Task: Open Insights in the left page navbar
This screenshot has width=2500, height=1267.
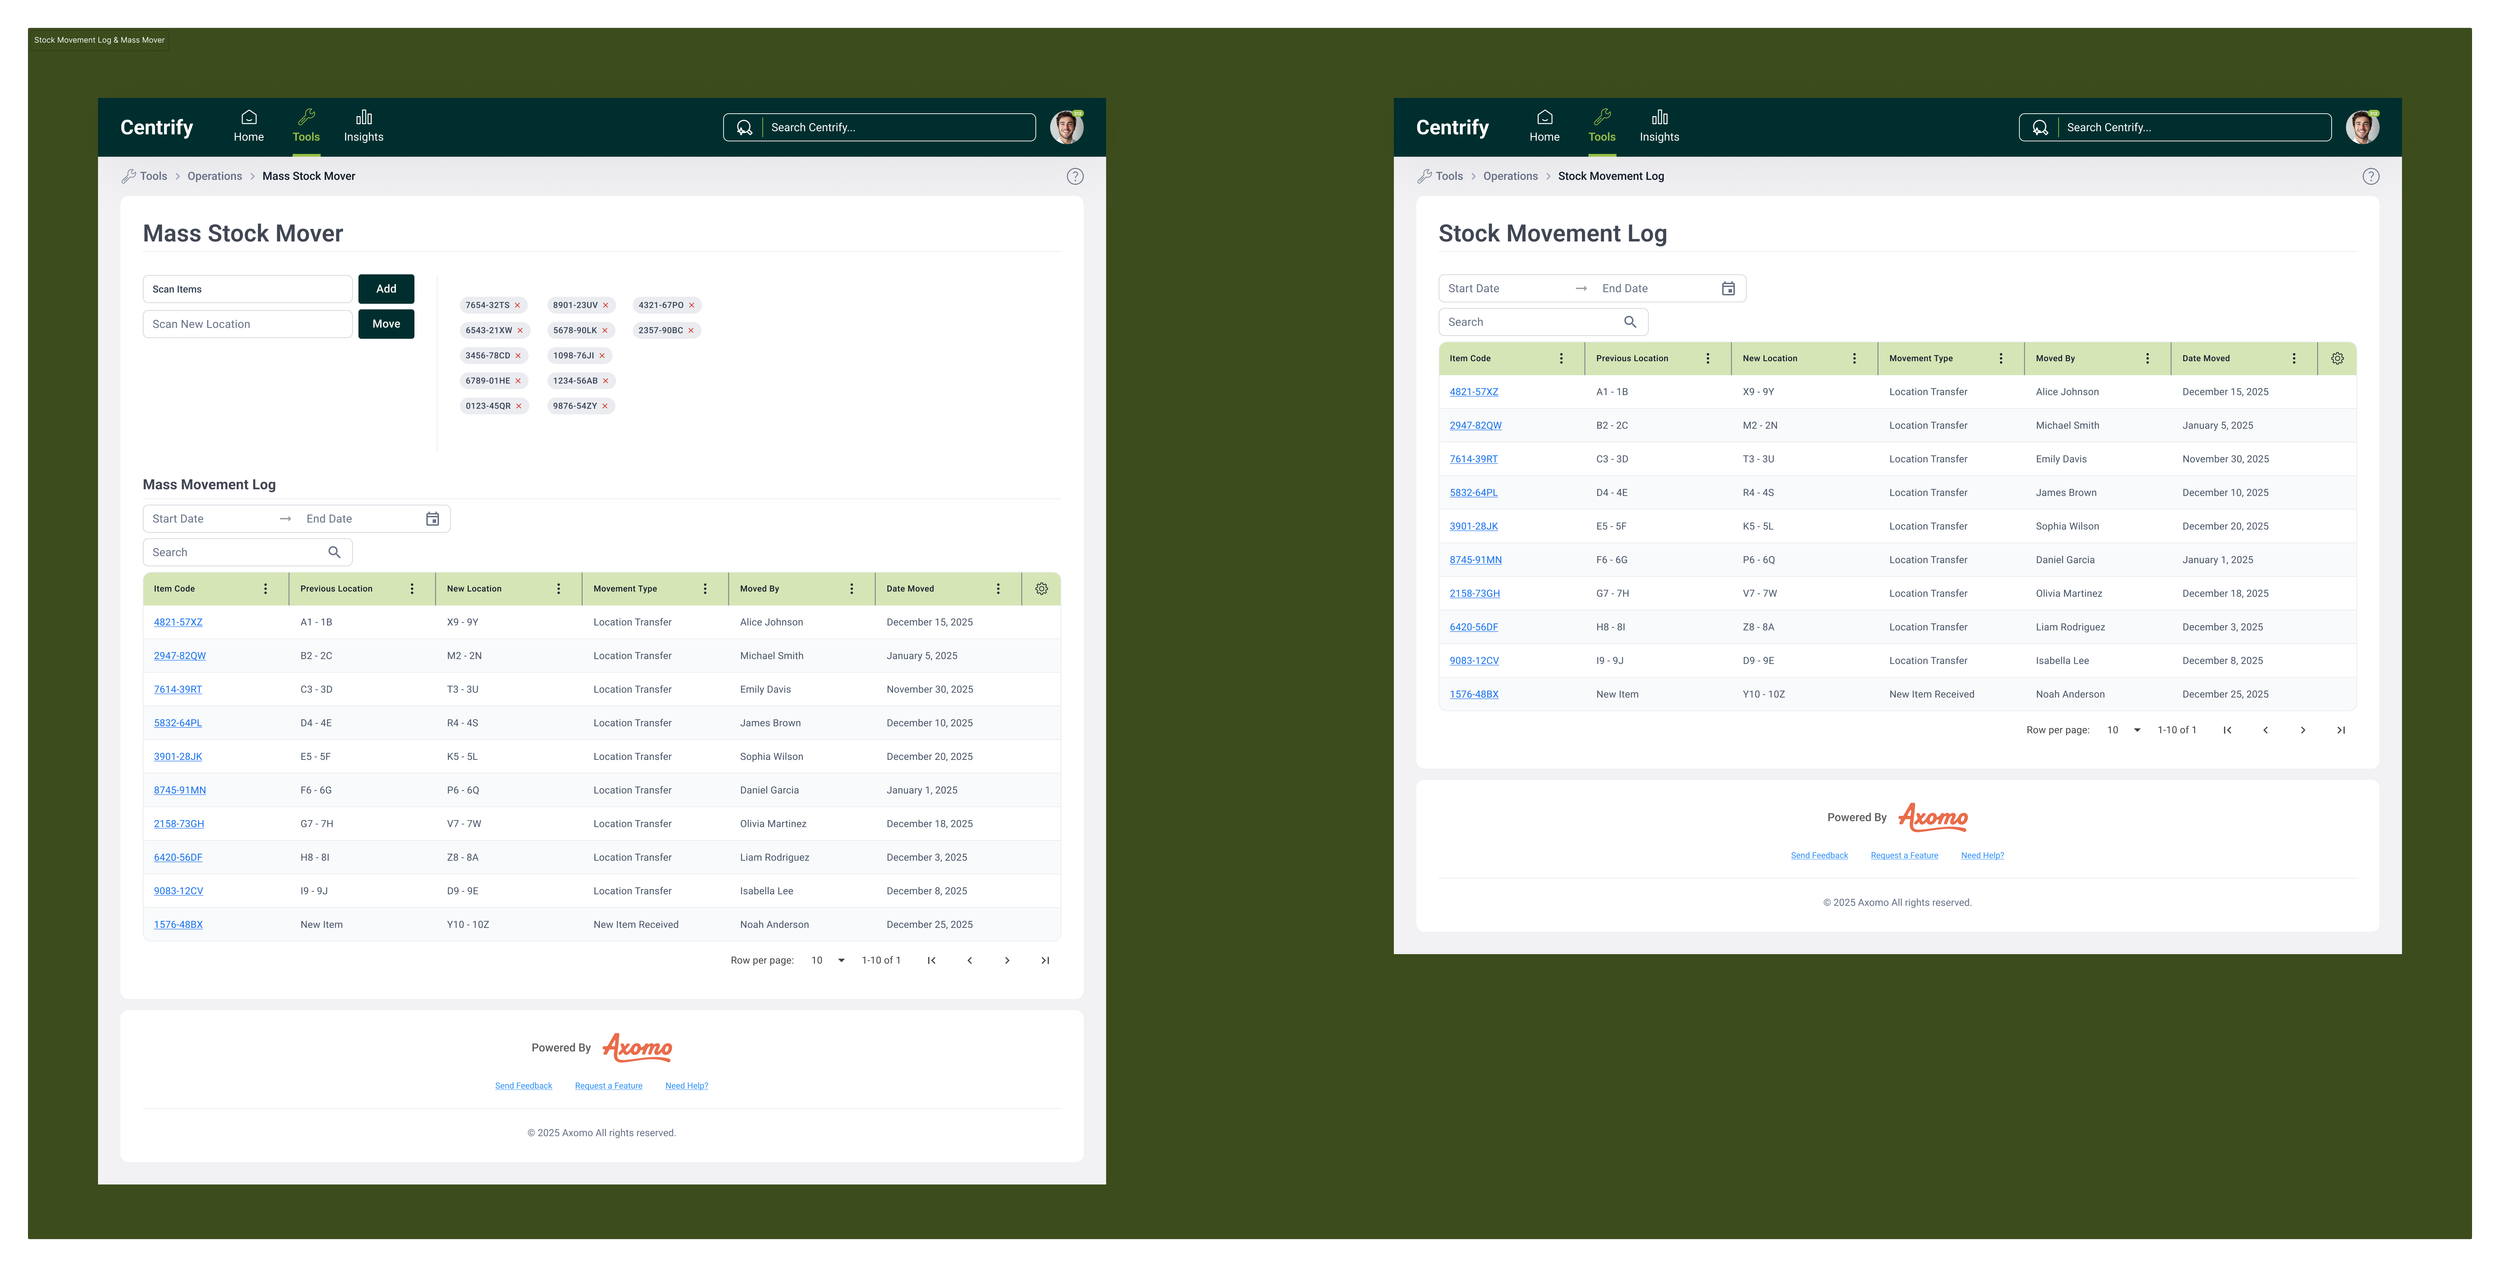Action: tap(363, 127)
